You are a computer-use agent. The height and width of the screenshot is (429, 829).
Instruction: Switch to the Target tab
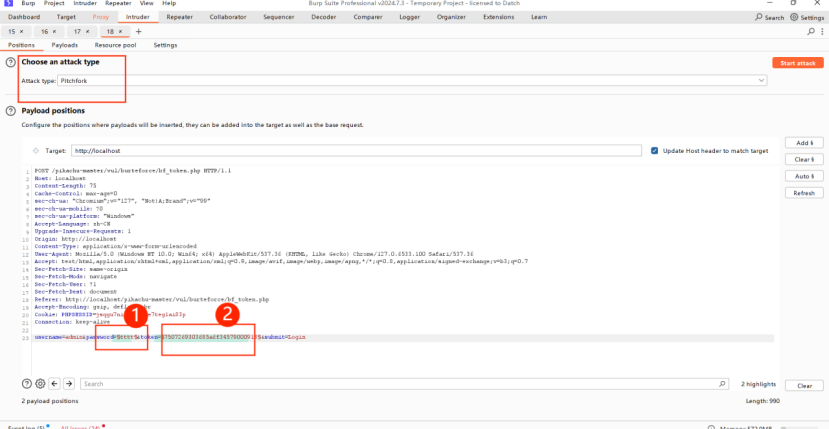[x=66, y=17]
